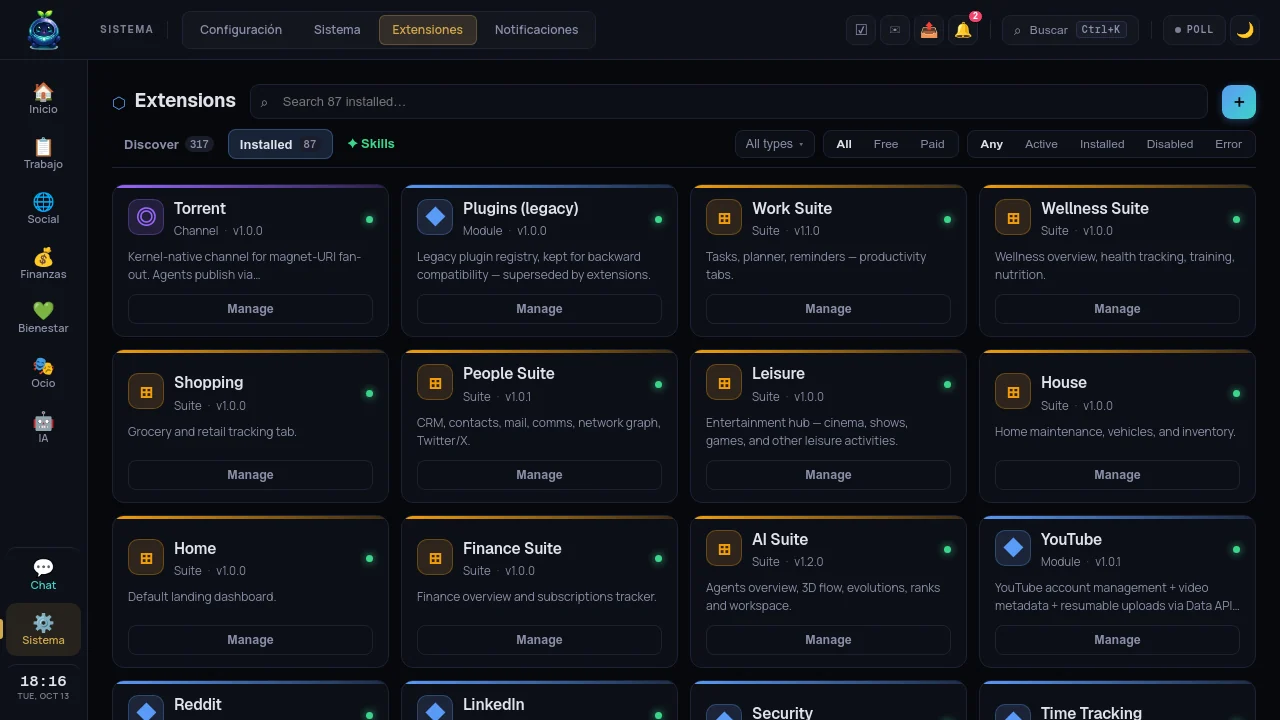Manage the Wellness Suite extension

click(1117, 309)
